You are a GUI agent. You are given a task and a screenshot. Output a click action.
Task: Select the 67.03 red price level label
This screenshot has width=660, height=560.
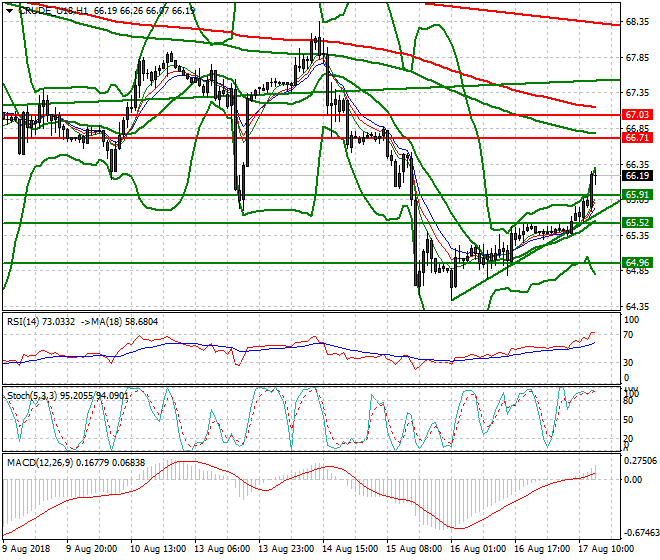[x=637, y=115]
